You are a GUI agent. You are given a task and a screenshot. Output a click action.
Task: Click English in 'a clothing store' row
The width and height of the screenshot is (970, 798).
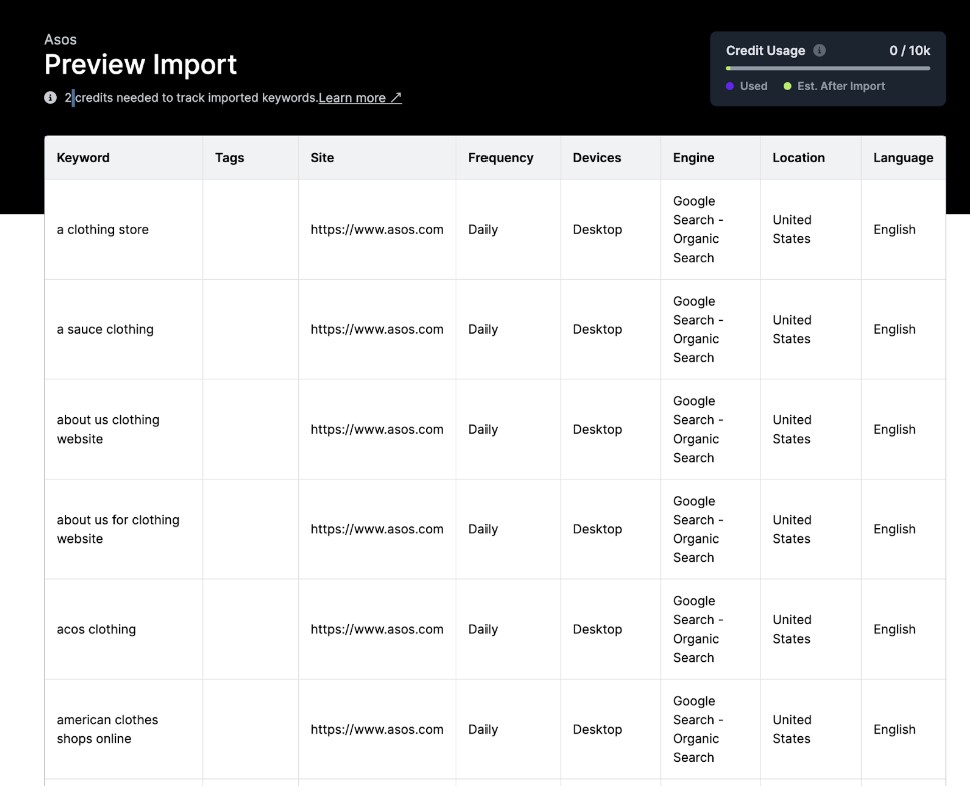pyautogui.click(x=894, y=229)
